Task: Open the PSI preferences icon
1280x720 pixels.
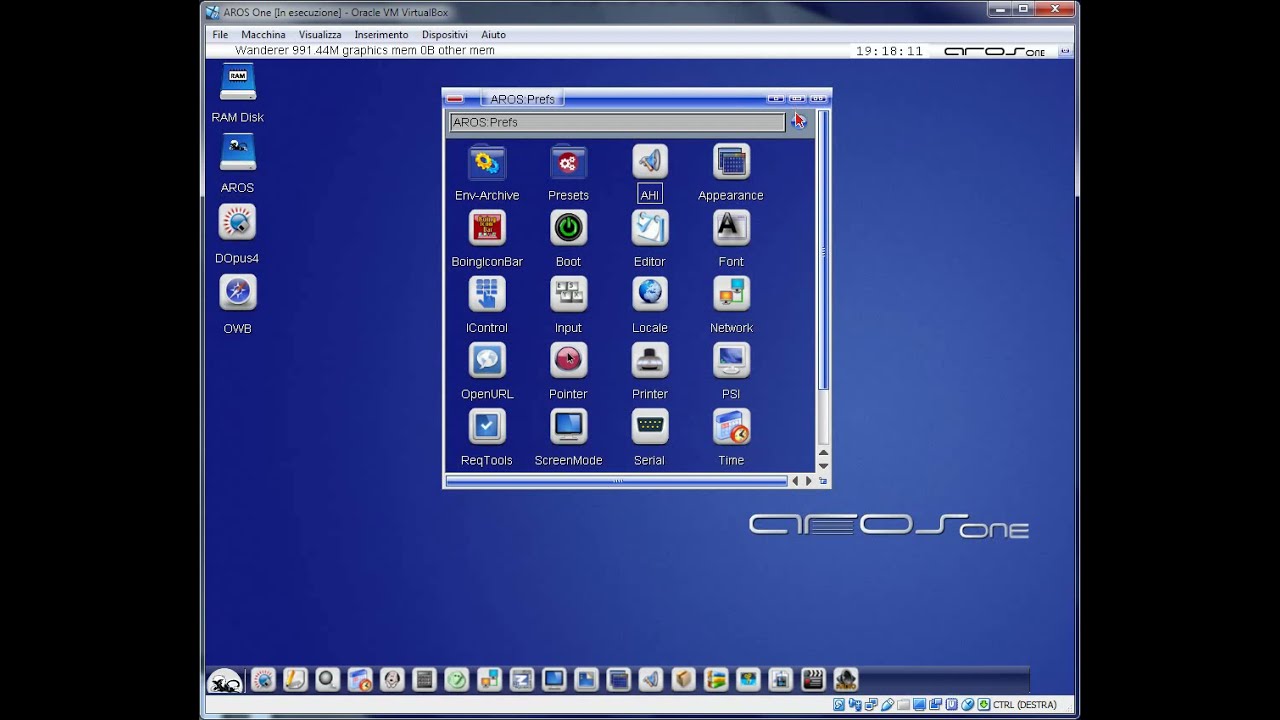Action: [731, 360]
